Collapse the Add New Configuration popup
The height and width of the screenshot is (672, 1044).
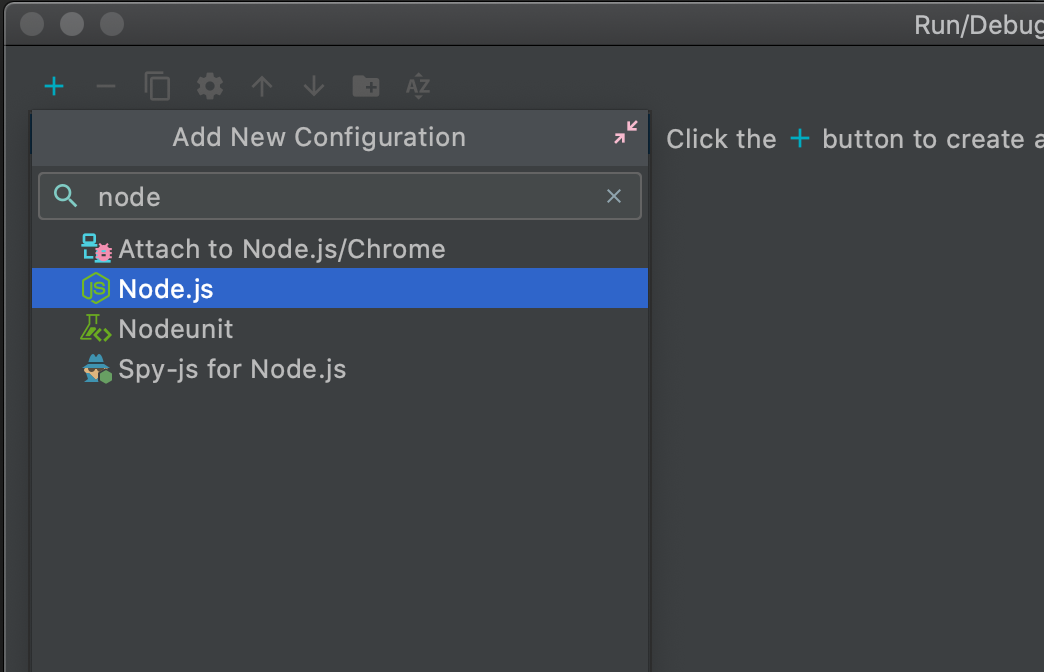625,131
